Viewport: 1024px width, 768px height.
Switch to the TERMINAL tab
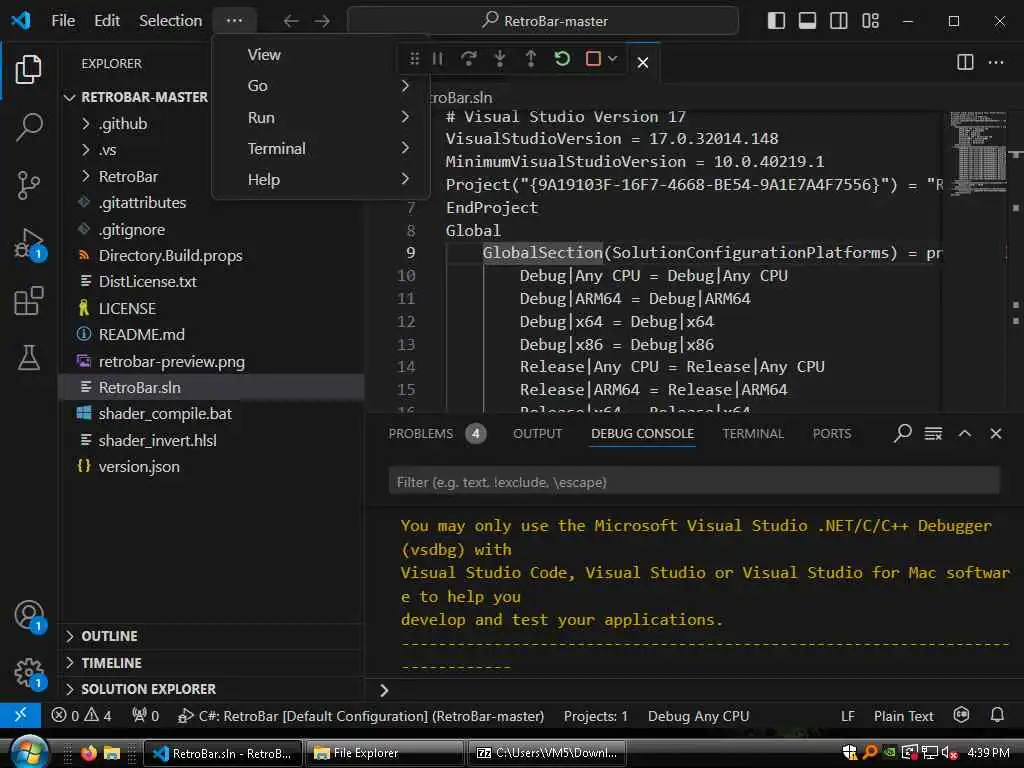(752, 434)
